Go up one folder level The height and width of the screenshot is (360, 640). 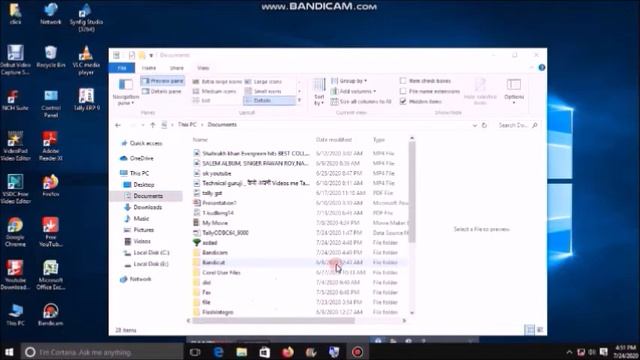pyautogui.click(x=153, y=125)
